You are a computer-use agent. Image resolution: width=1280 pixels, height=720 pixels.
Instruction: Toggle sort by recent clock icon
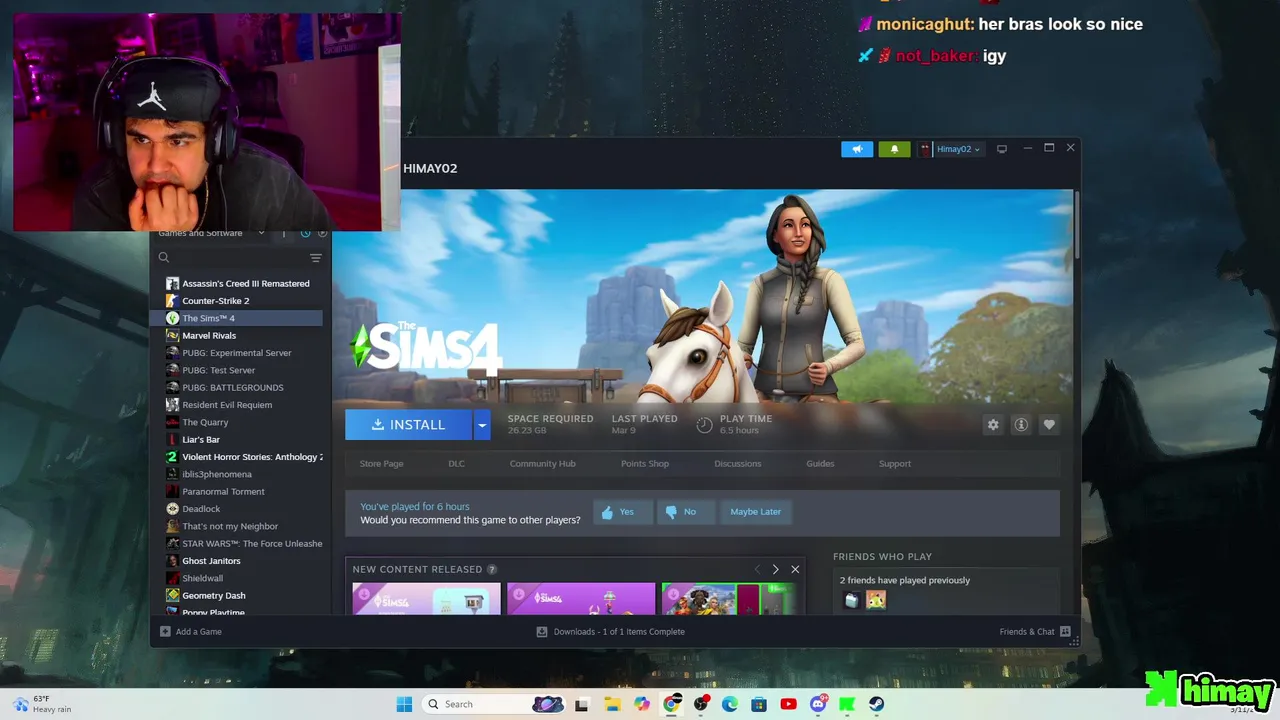(x=306, y=233)
